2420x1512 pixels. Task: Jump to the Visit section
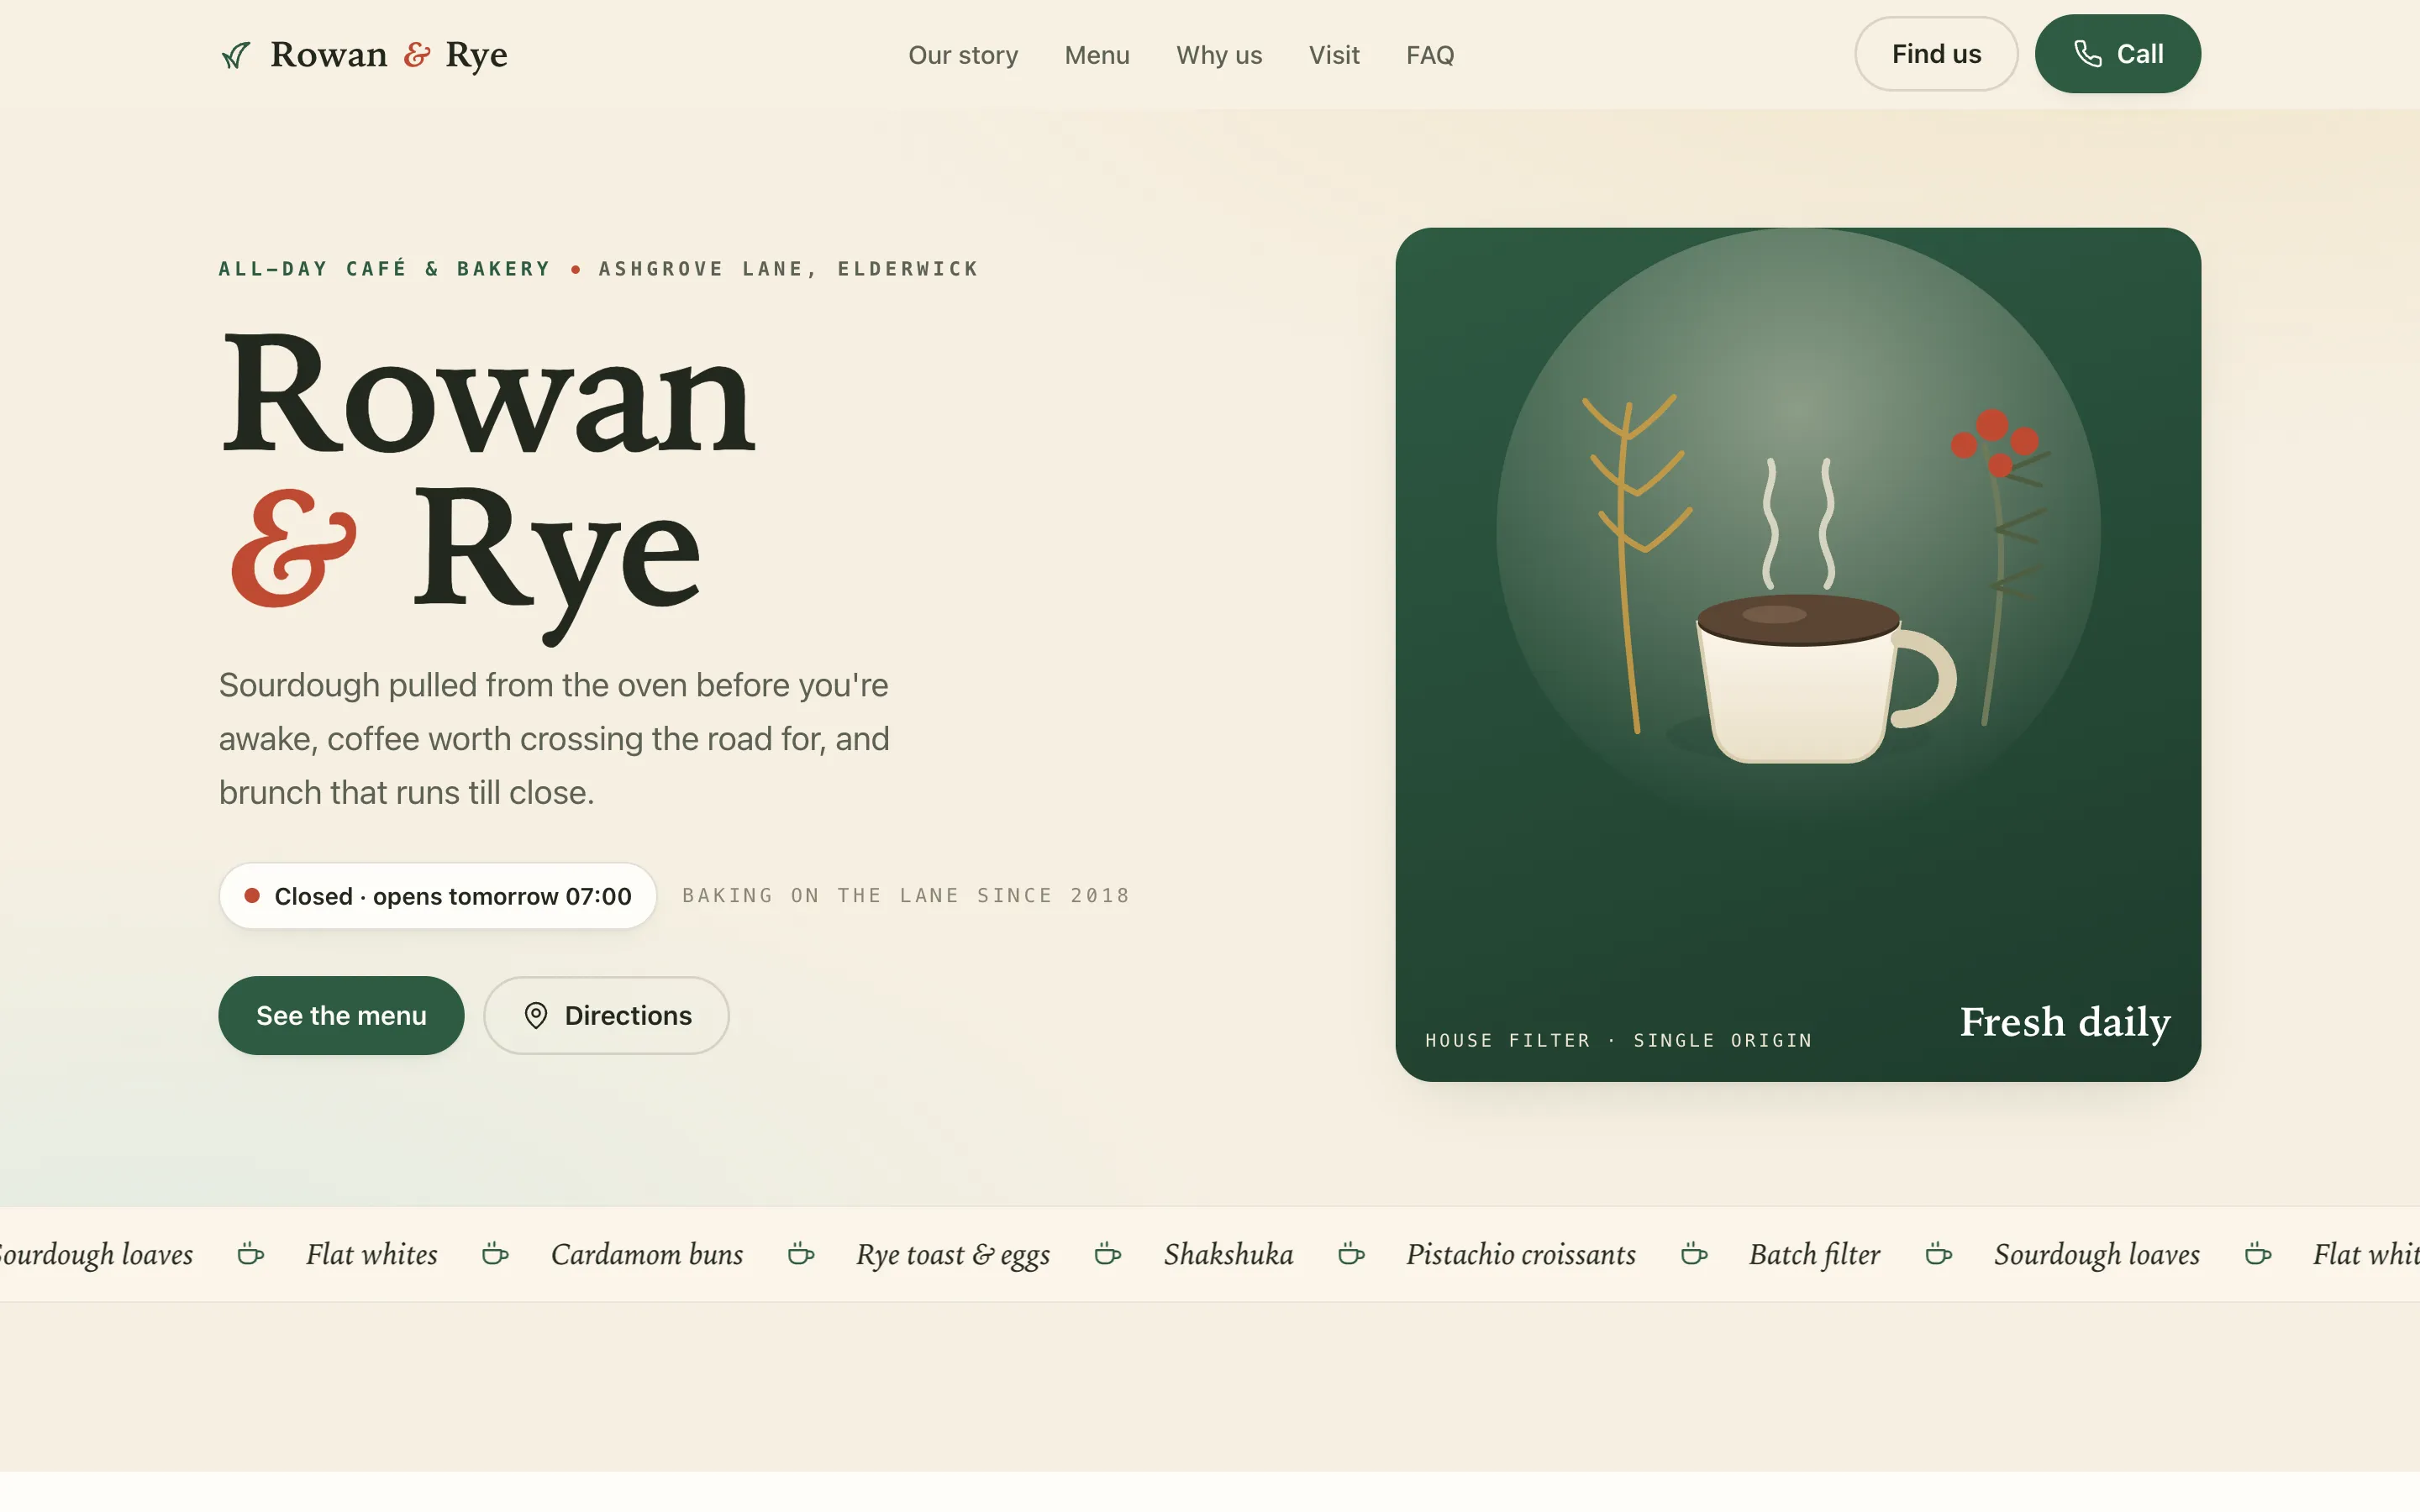[x=1334, y=55]
